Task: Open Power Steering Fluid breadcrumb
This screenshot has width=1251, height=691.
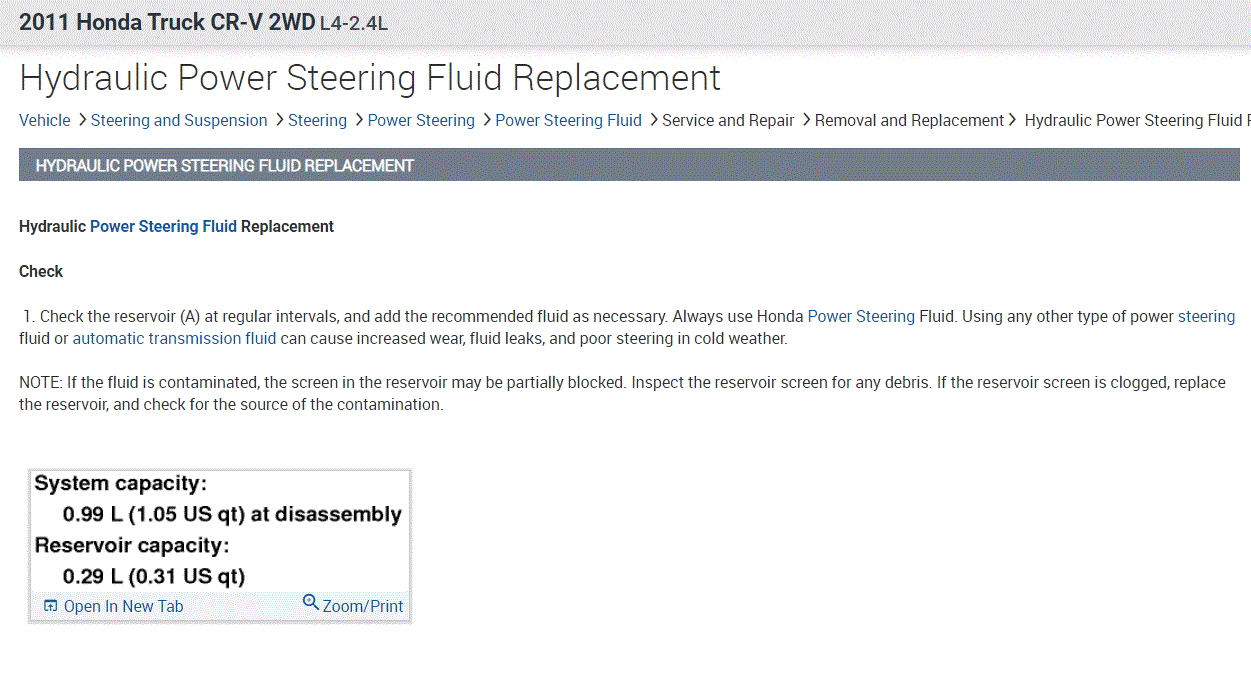Action: click(x=568, y=120)
